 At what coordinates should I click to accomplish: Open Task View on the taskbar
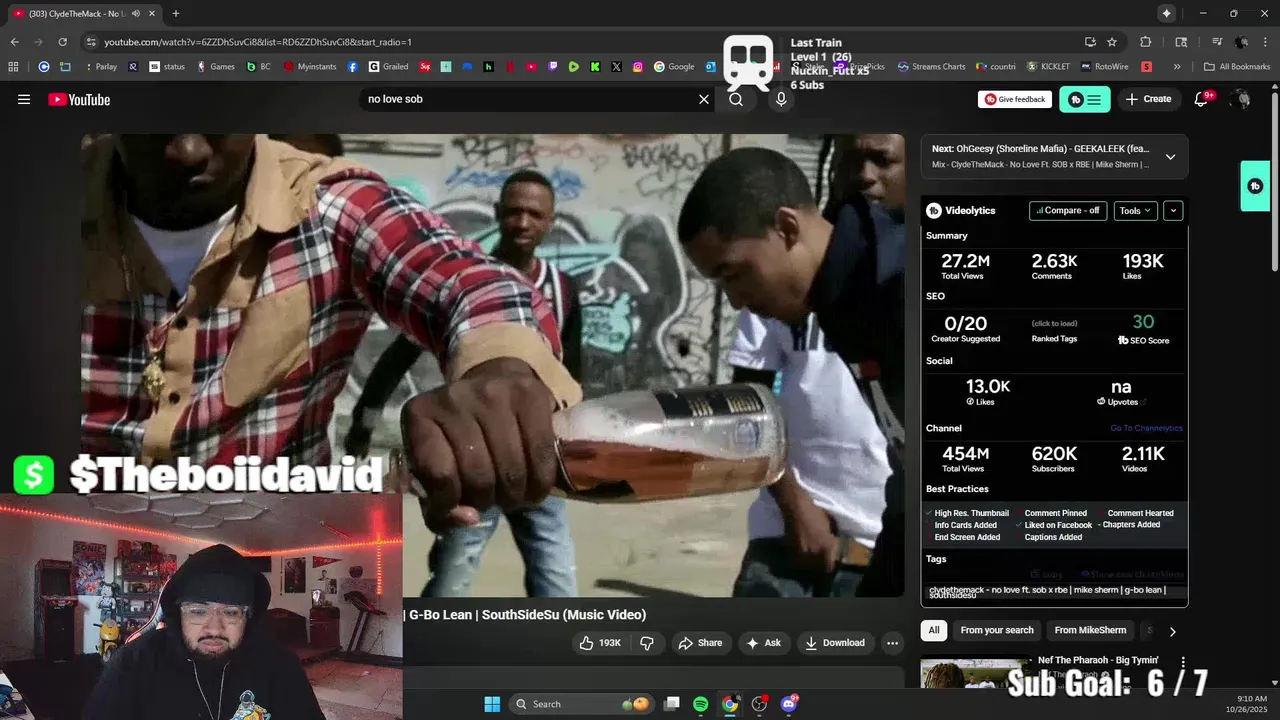pyautogui.click(x=672, y=704)
